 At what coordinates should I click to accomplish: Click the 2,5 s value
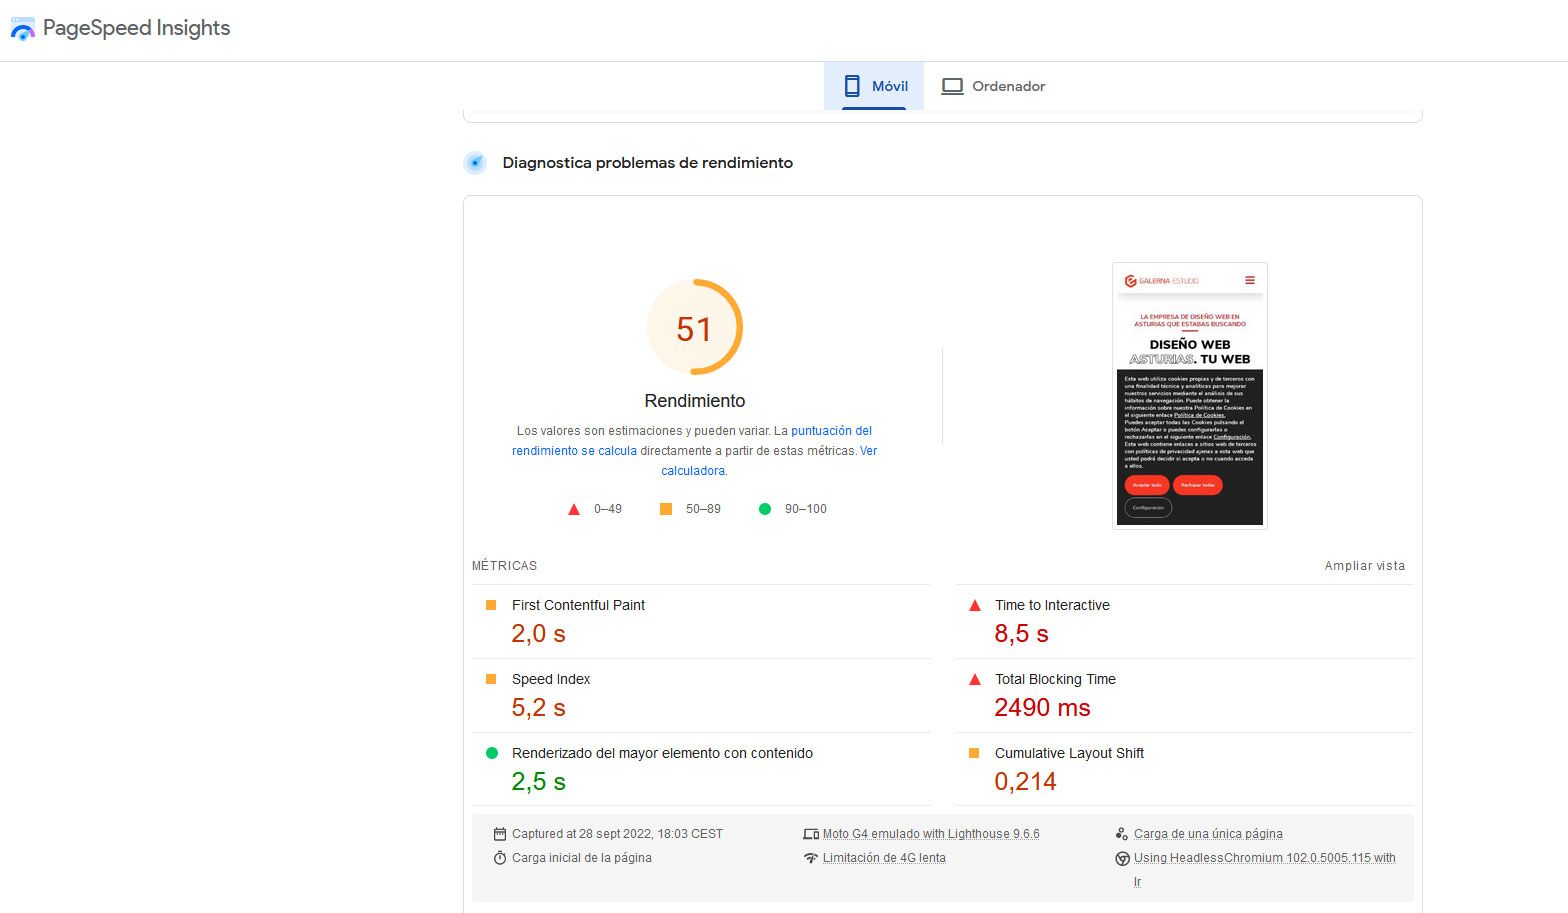pos(538,782)
